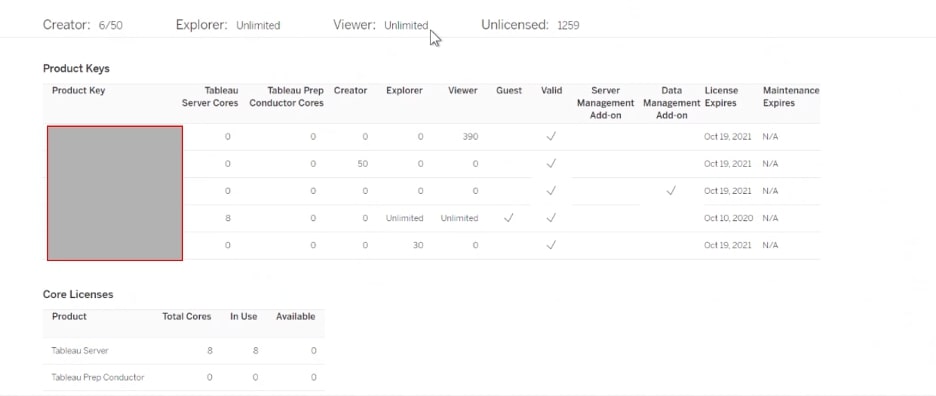
Task: Select the Tableau Prep Conductor row
Action: pyautogui.click(x=184, y=377)
